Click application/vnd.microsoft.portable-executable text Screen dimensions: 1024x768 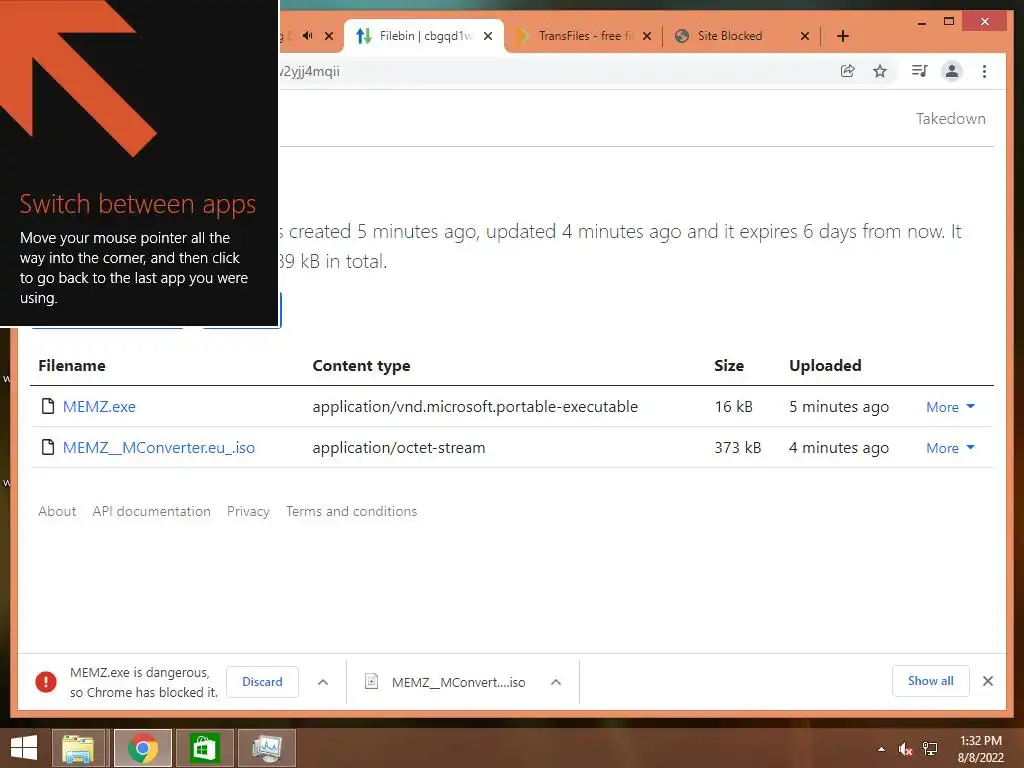tap(475, 407)
